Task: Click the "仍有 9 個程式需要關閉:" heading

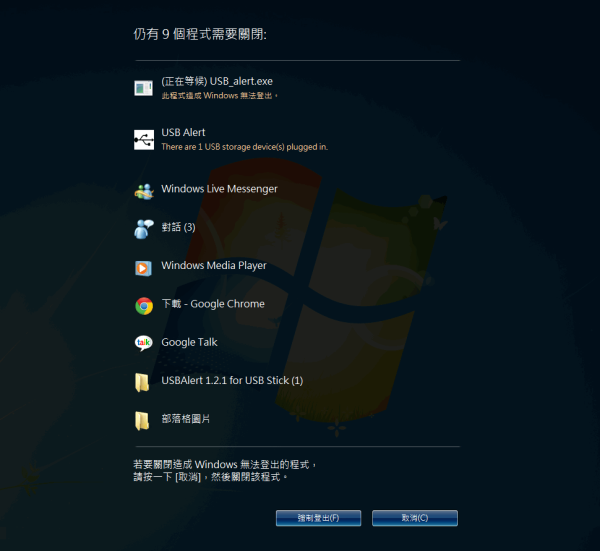Action: [200, 34]
